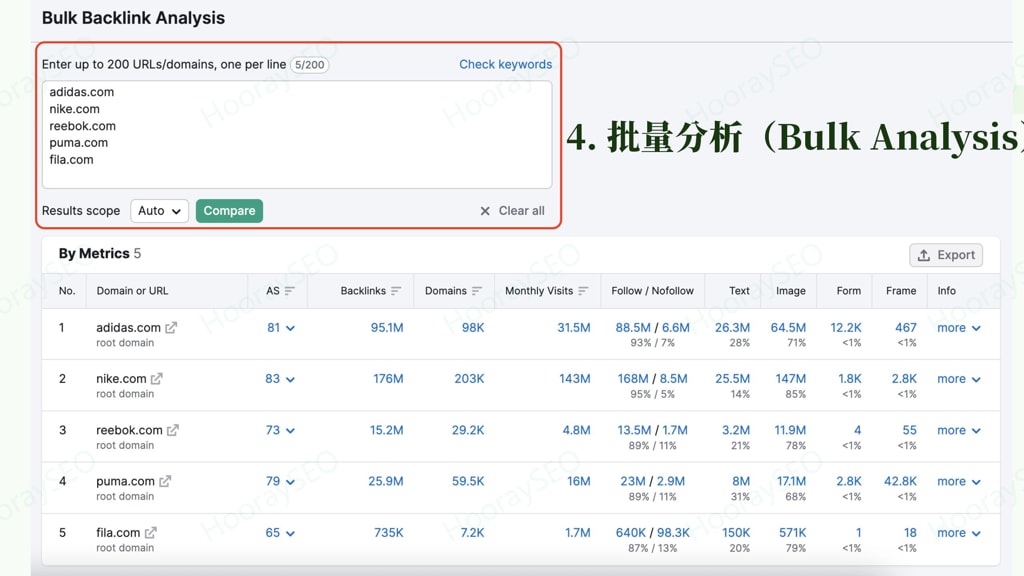Viewport: 1024px width, 576px height.
Task: Clear all entered domains using the X icon
Action: (485, 211)
